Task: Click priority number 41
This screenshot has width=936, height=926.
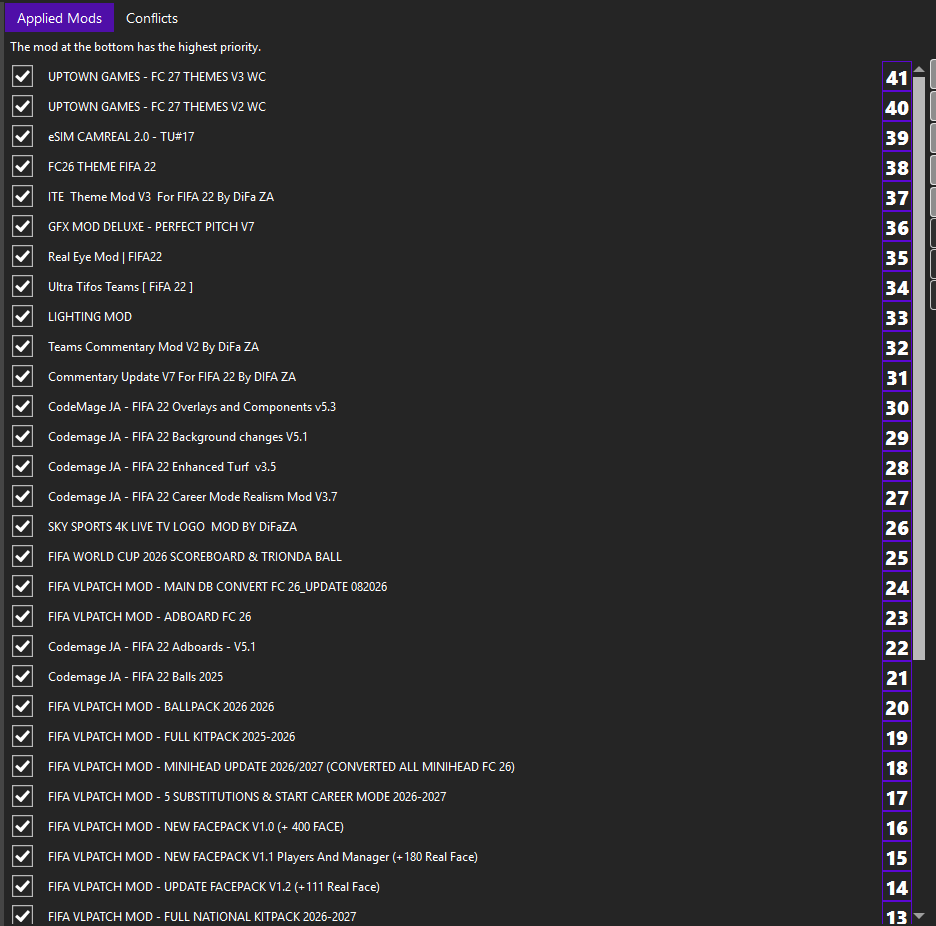Action: coord(897,78)
